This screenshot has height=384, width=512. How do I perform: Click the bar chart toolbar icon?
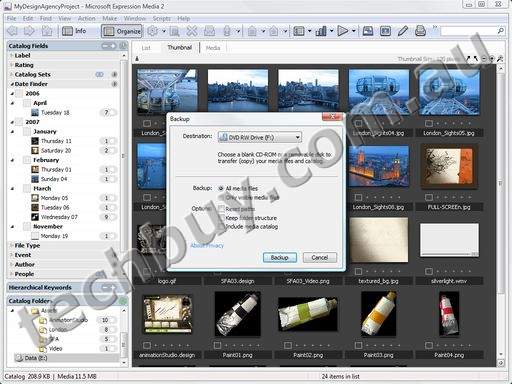pos(321,31)
